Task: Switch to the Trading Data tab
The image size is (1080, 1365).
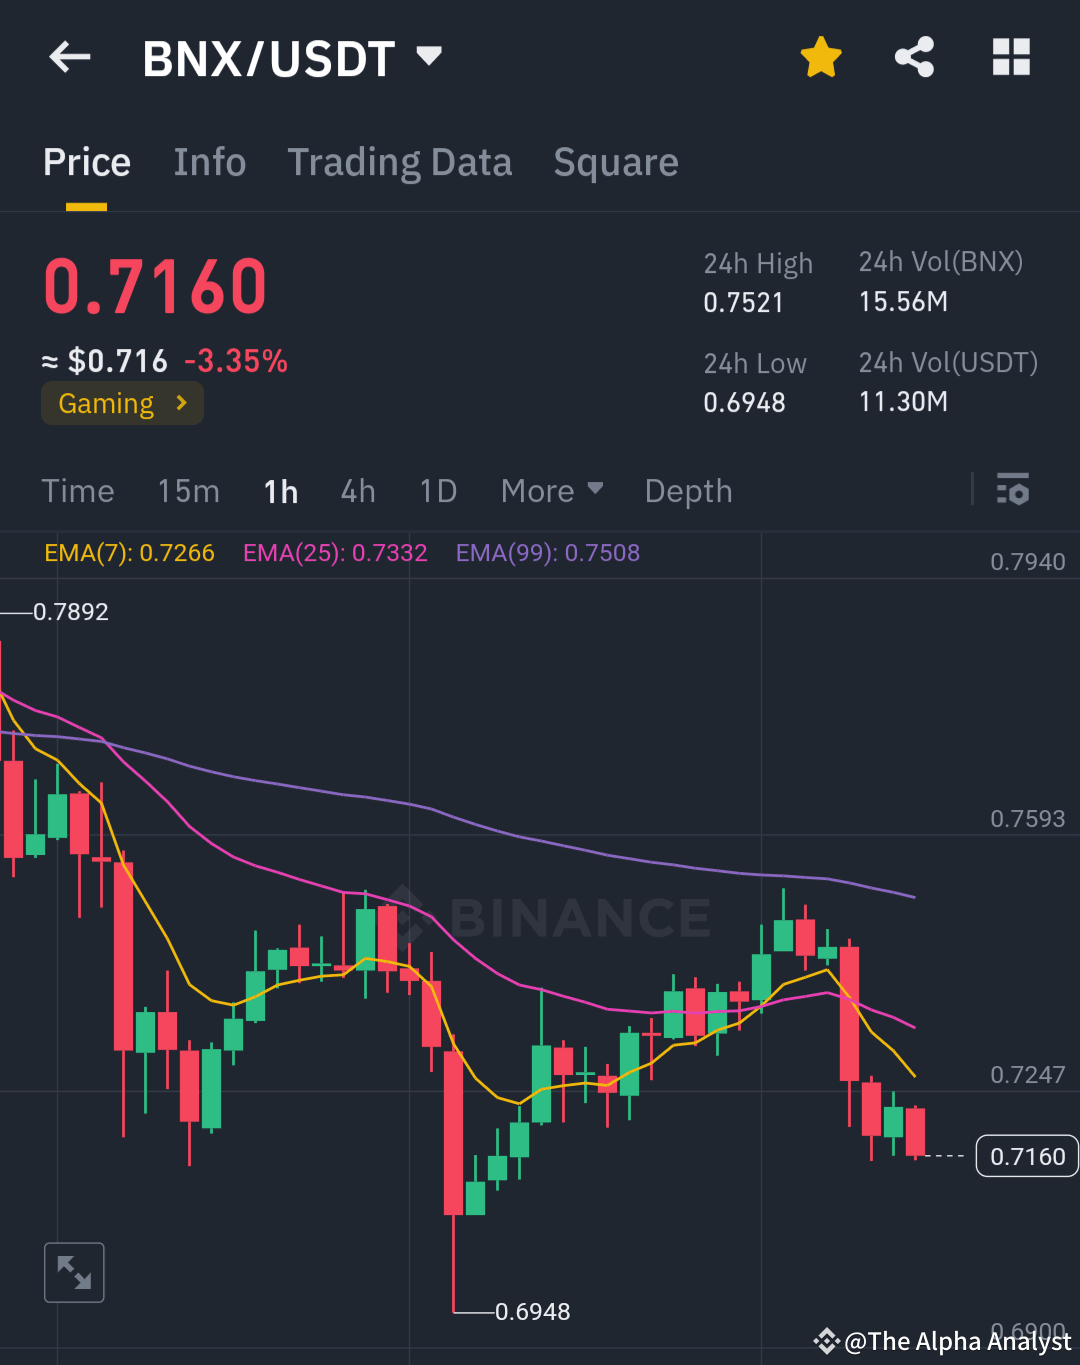Action: click(x=400, y=163)
